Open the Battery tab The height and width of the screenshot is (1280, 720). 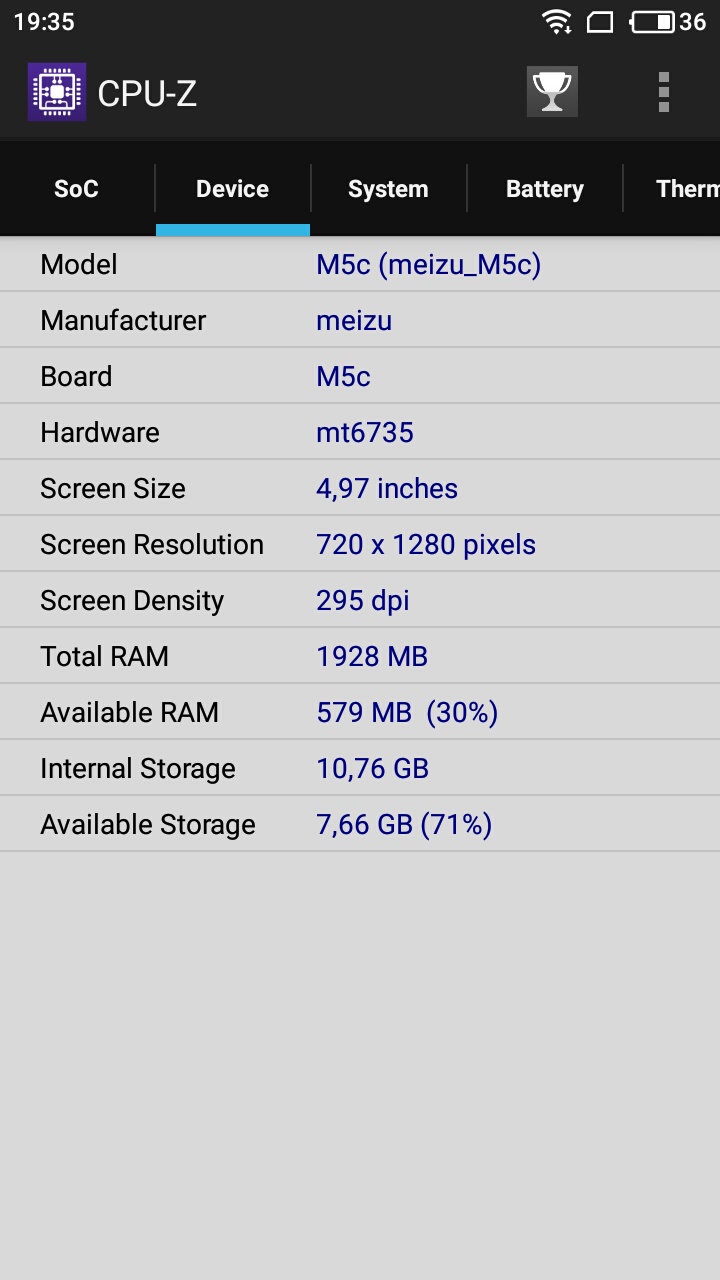(x=544, y=189)
